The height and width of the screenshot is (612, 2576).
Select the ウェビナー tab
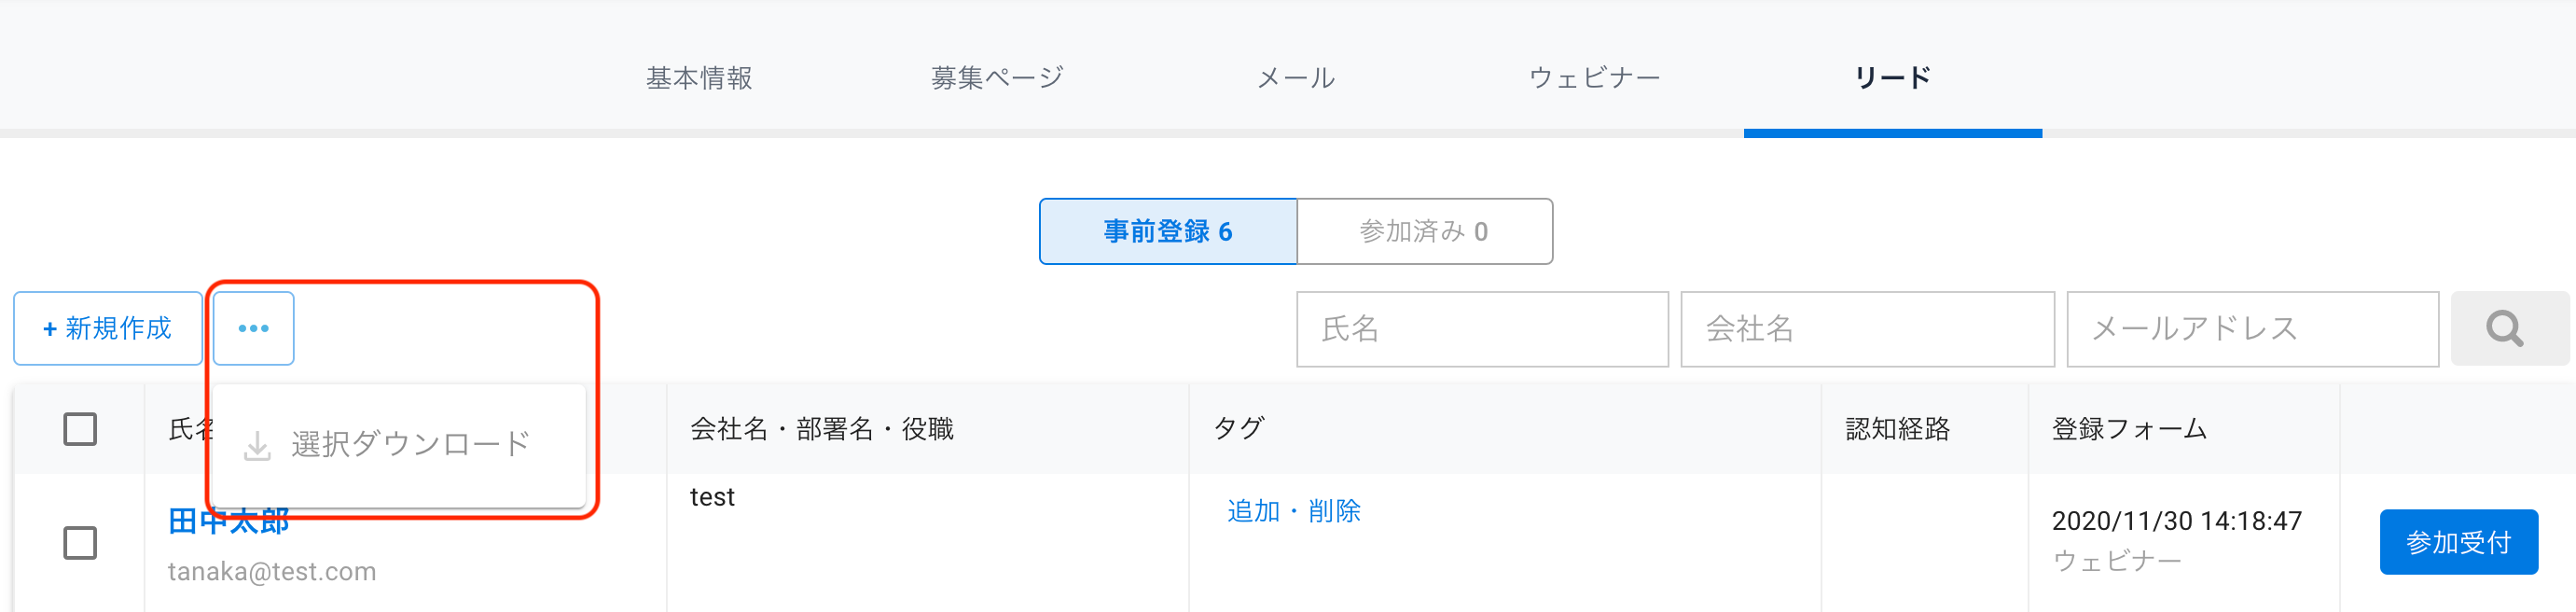1594,78
